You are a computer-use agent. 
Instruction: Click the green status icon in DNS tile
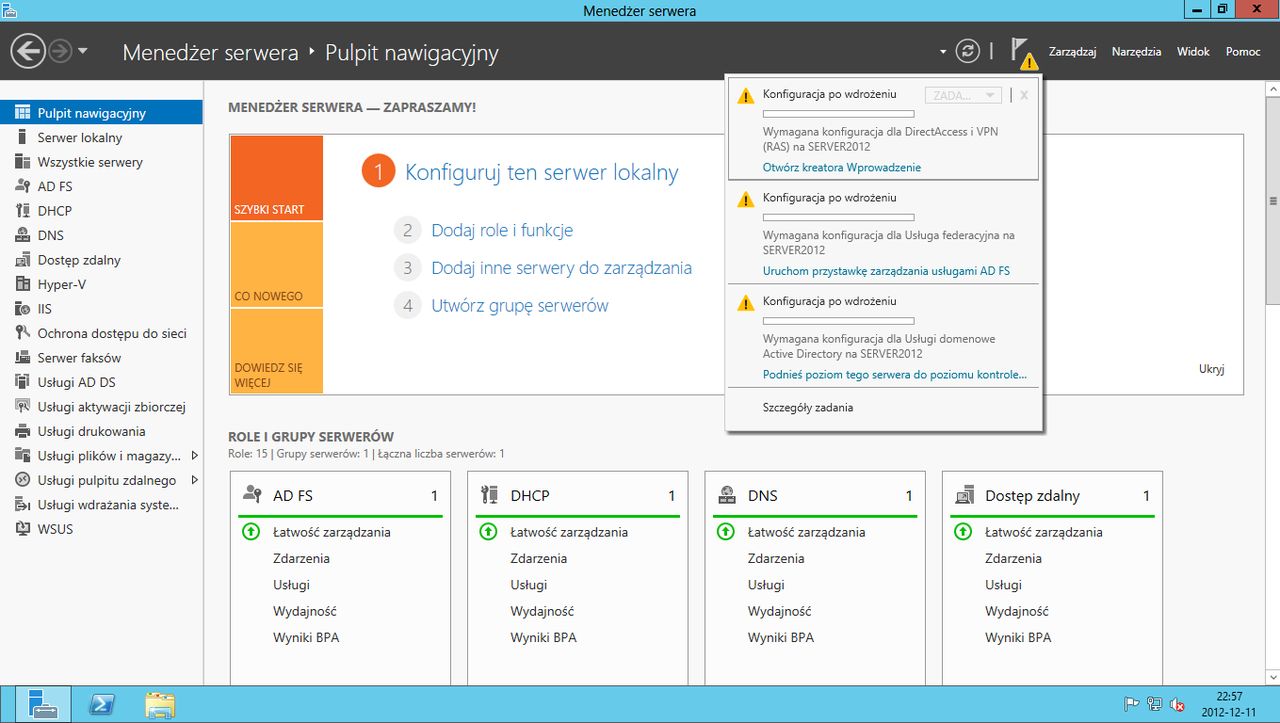(x=726, y=532)
